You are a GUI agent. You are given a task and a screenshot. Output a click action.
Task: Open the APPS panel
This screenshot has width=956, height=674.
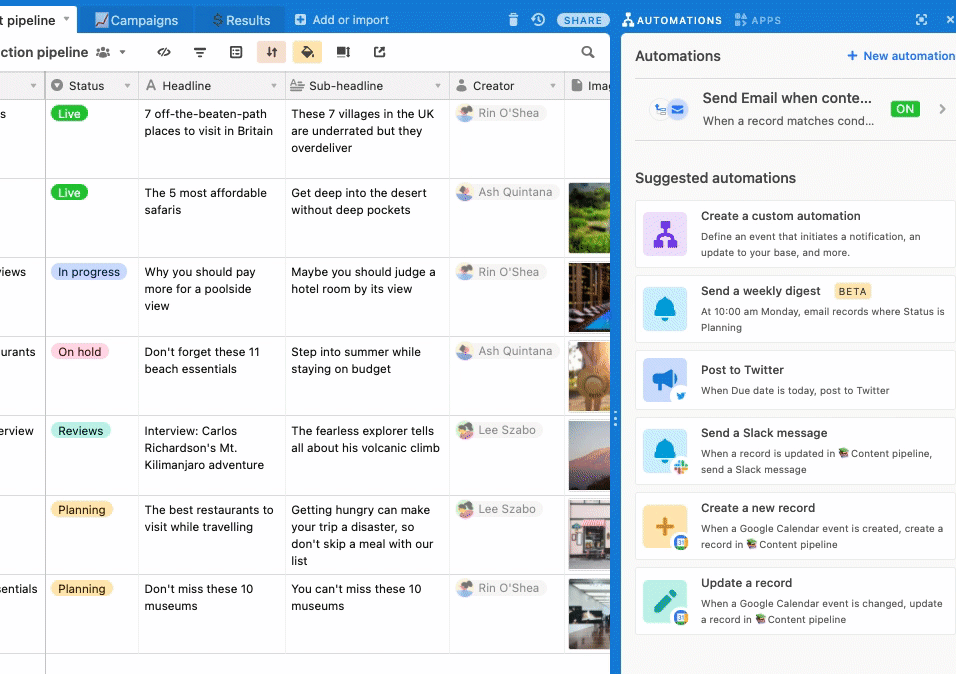757,20
